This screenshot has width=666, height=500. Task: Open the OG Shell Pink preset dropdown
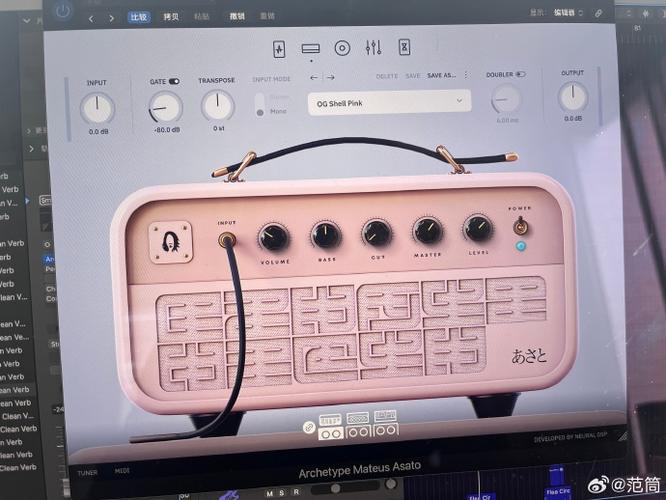pos(389,102)
